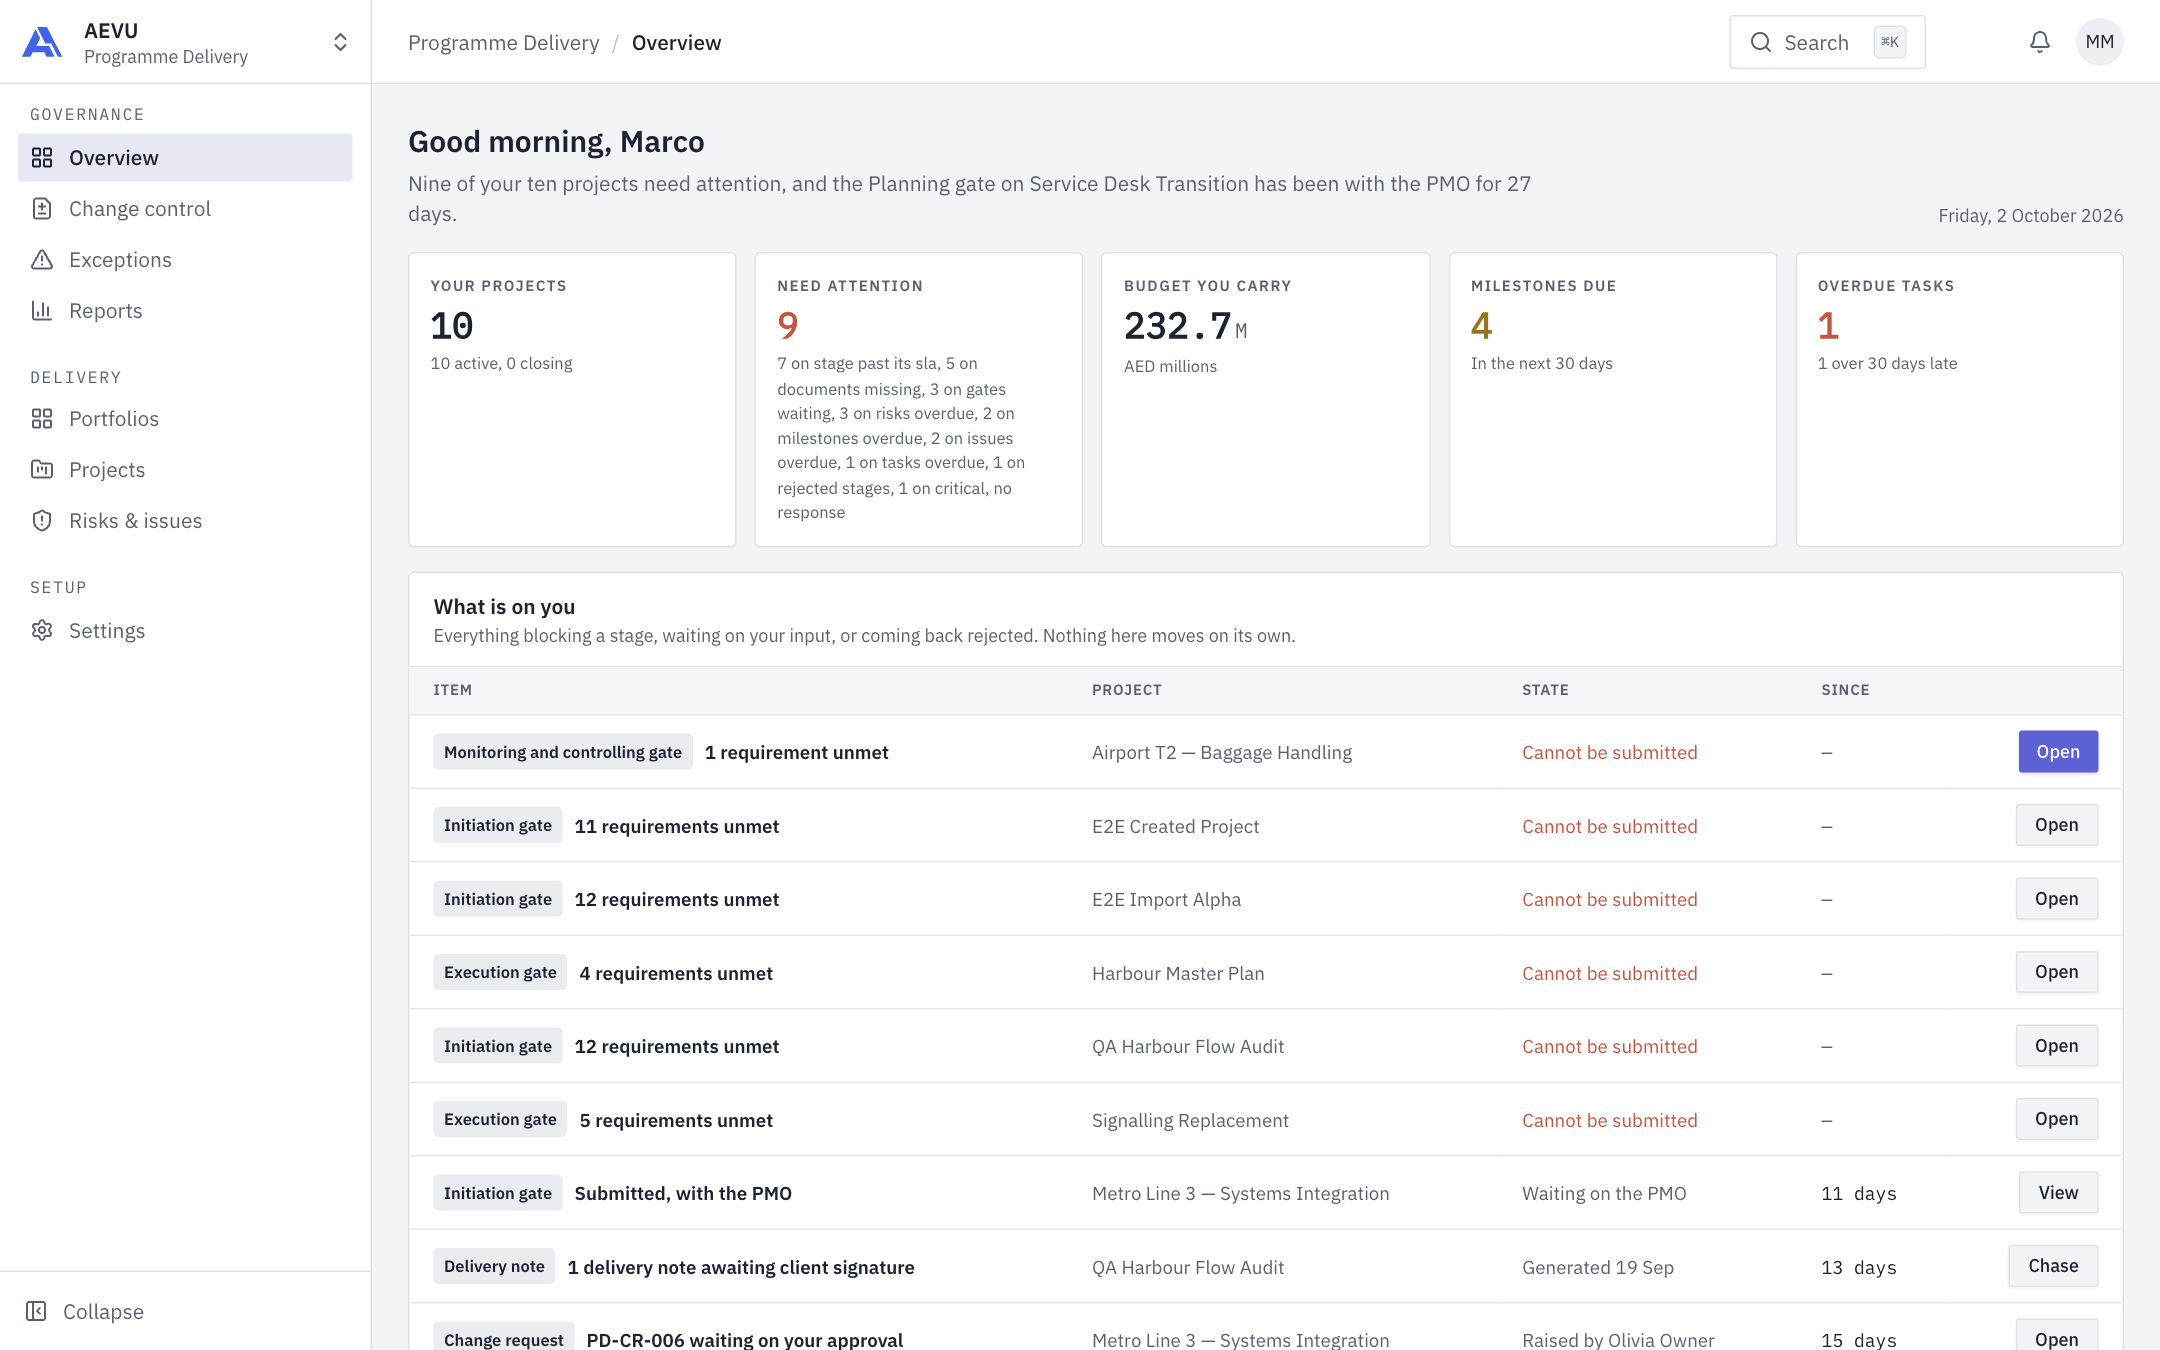Click 'Submitted, with the PMO' text

tap(683, 1193)
